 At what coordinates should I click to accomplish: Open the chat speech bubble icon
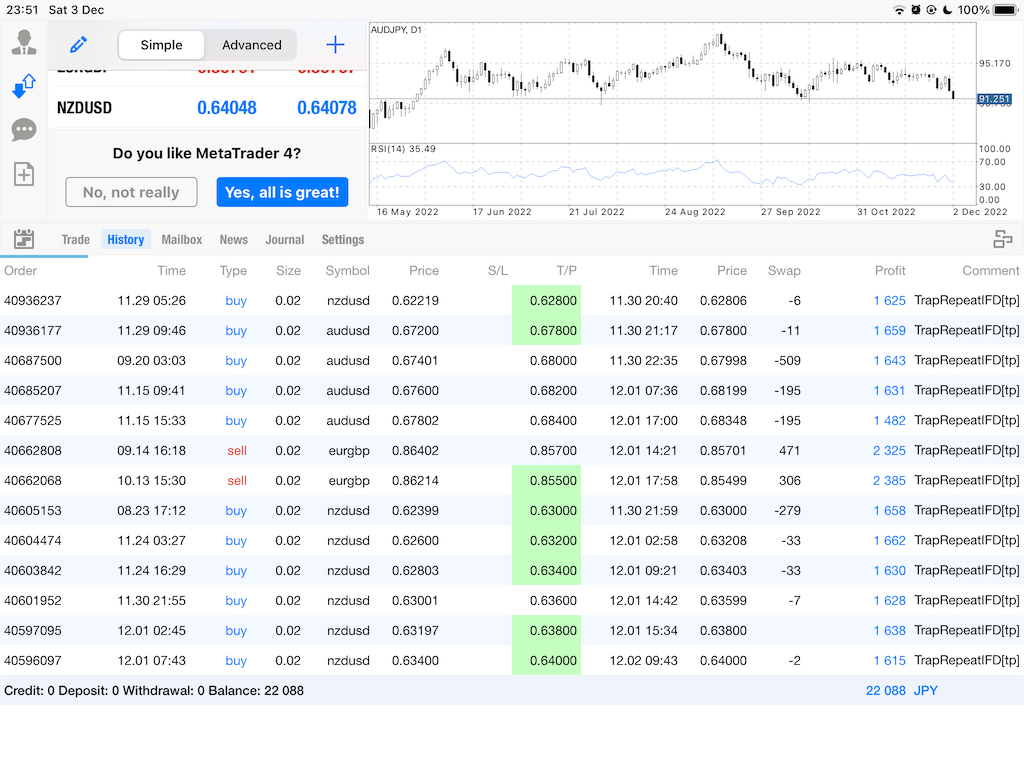tap(24, 130)
